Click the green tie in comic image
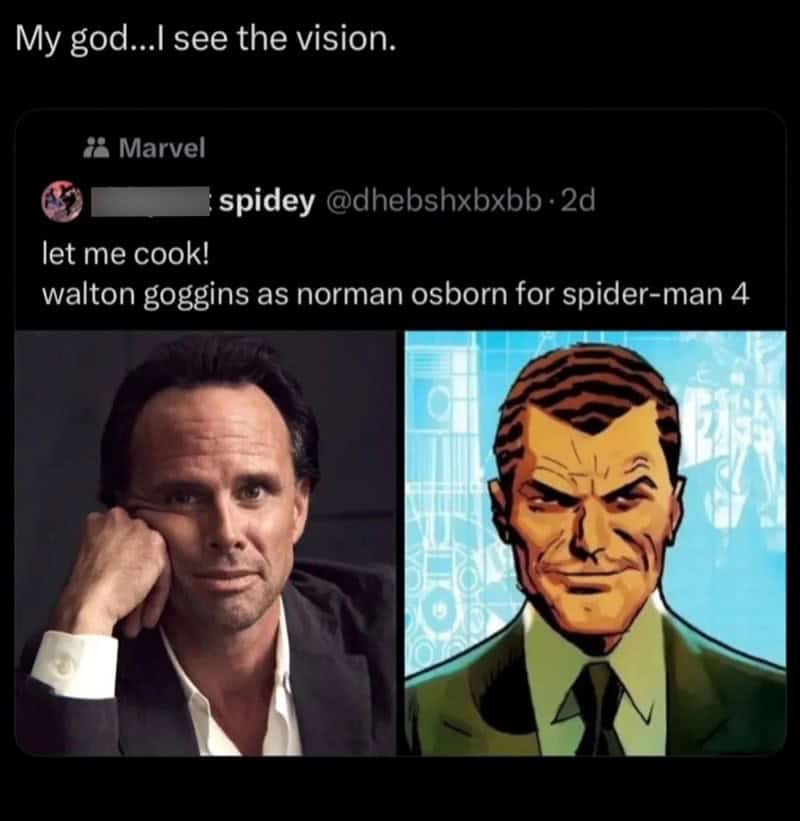This screenshot has height=821, width=800. (598, 700)
